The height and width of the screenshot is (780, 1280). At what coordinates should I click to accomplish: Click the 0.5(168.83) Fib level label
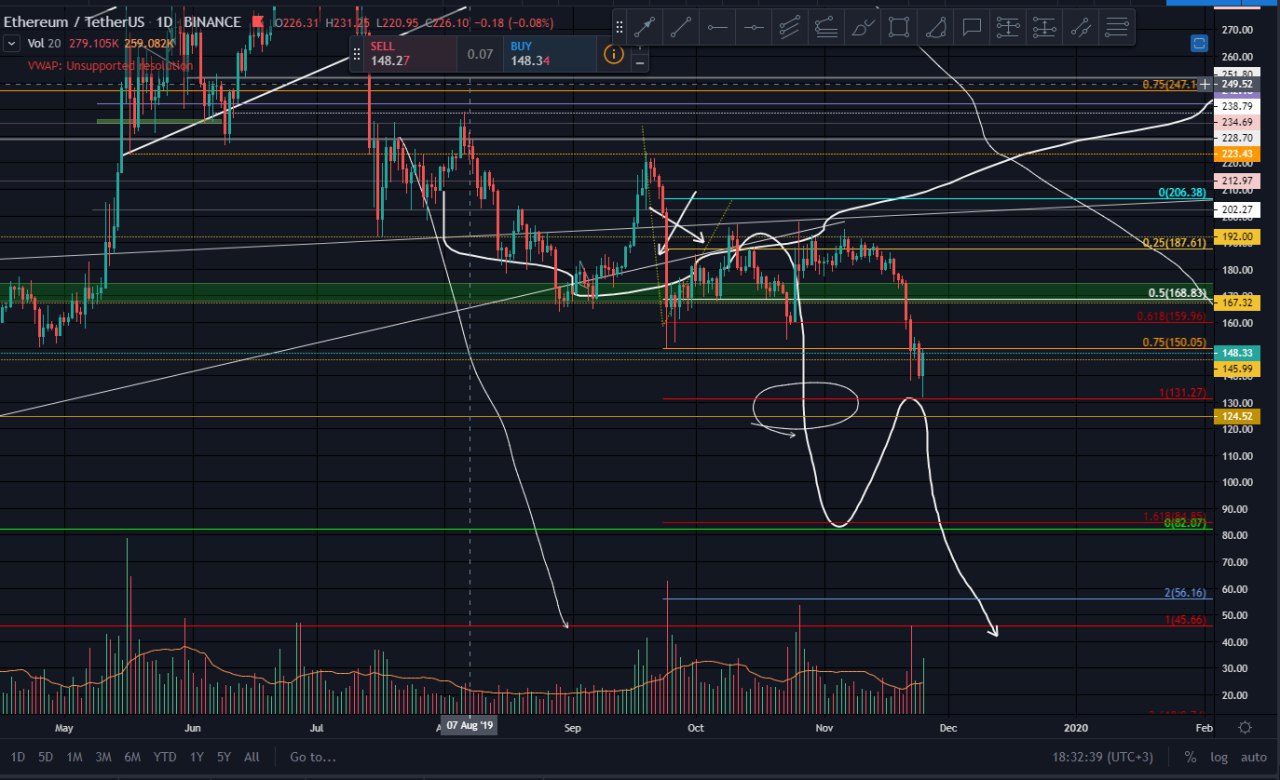[1178, 293]
